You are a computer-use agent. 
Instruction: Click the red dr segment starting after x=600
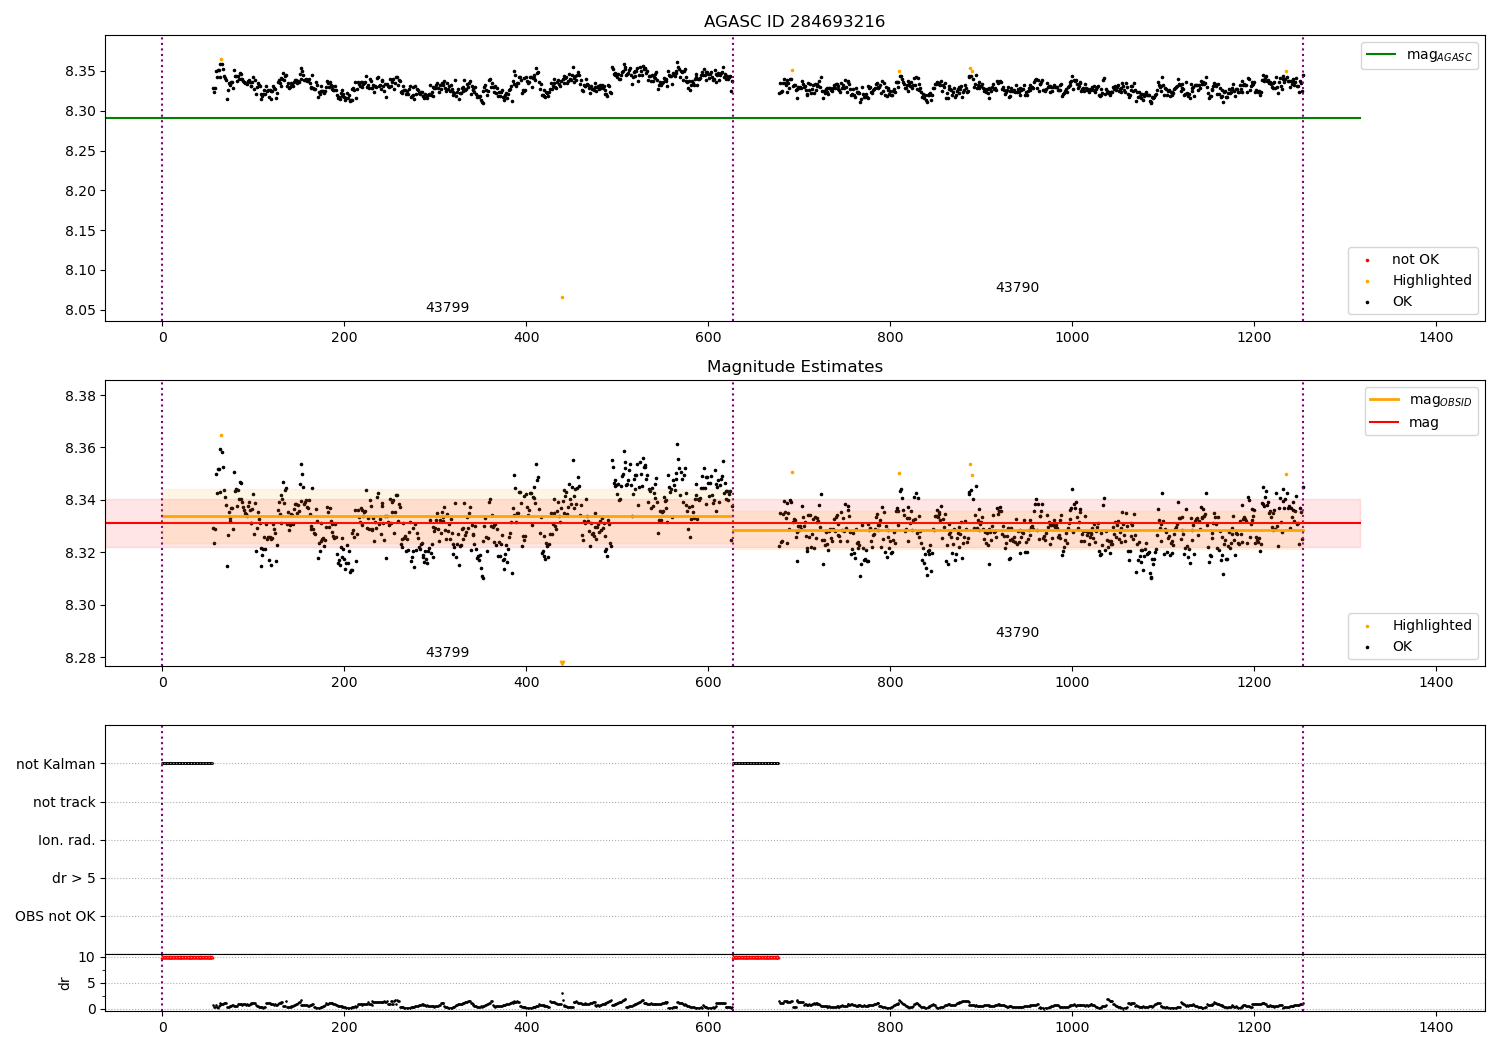[x=756, y=957]
